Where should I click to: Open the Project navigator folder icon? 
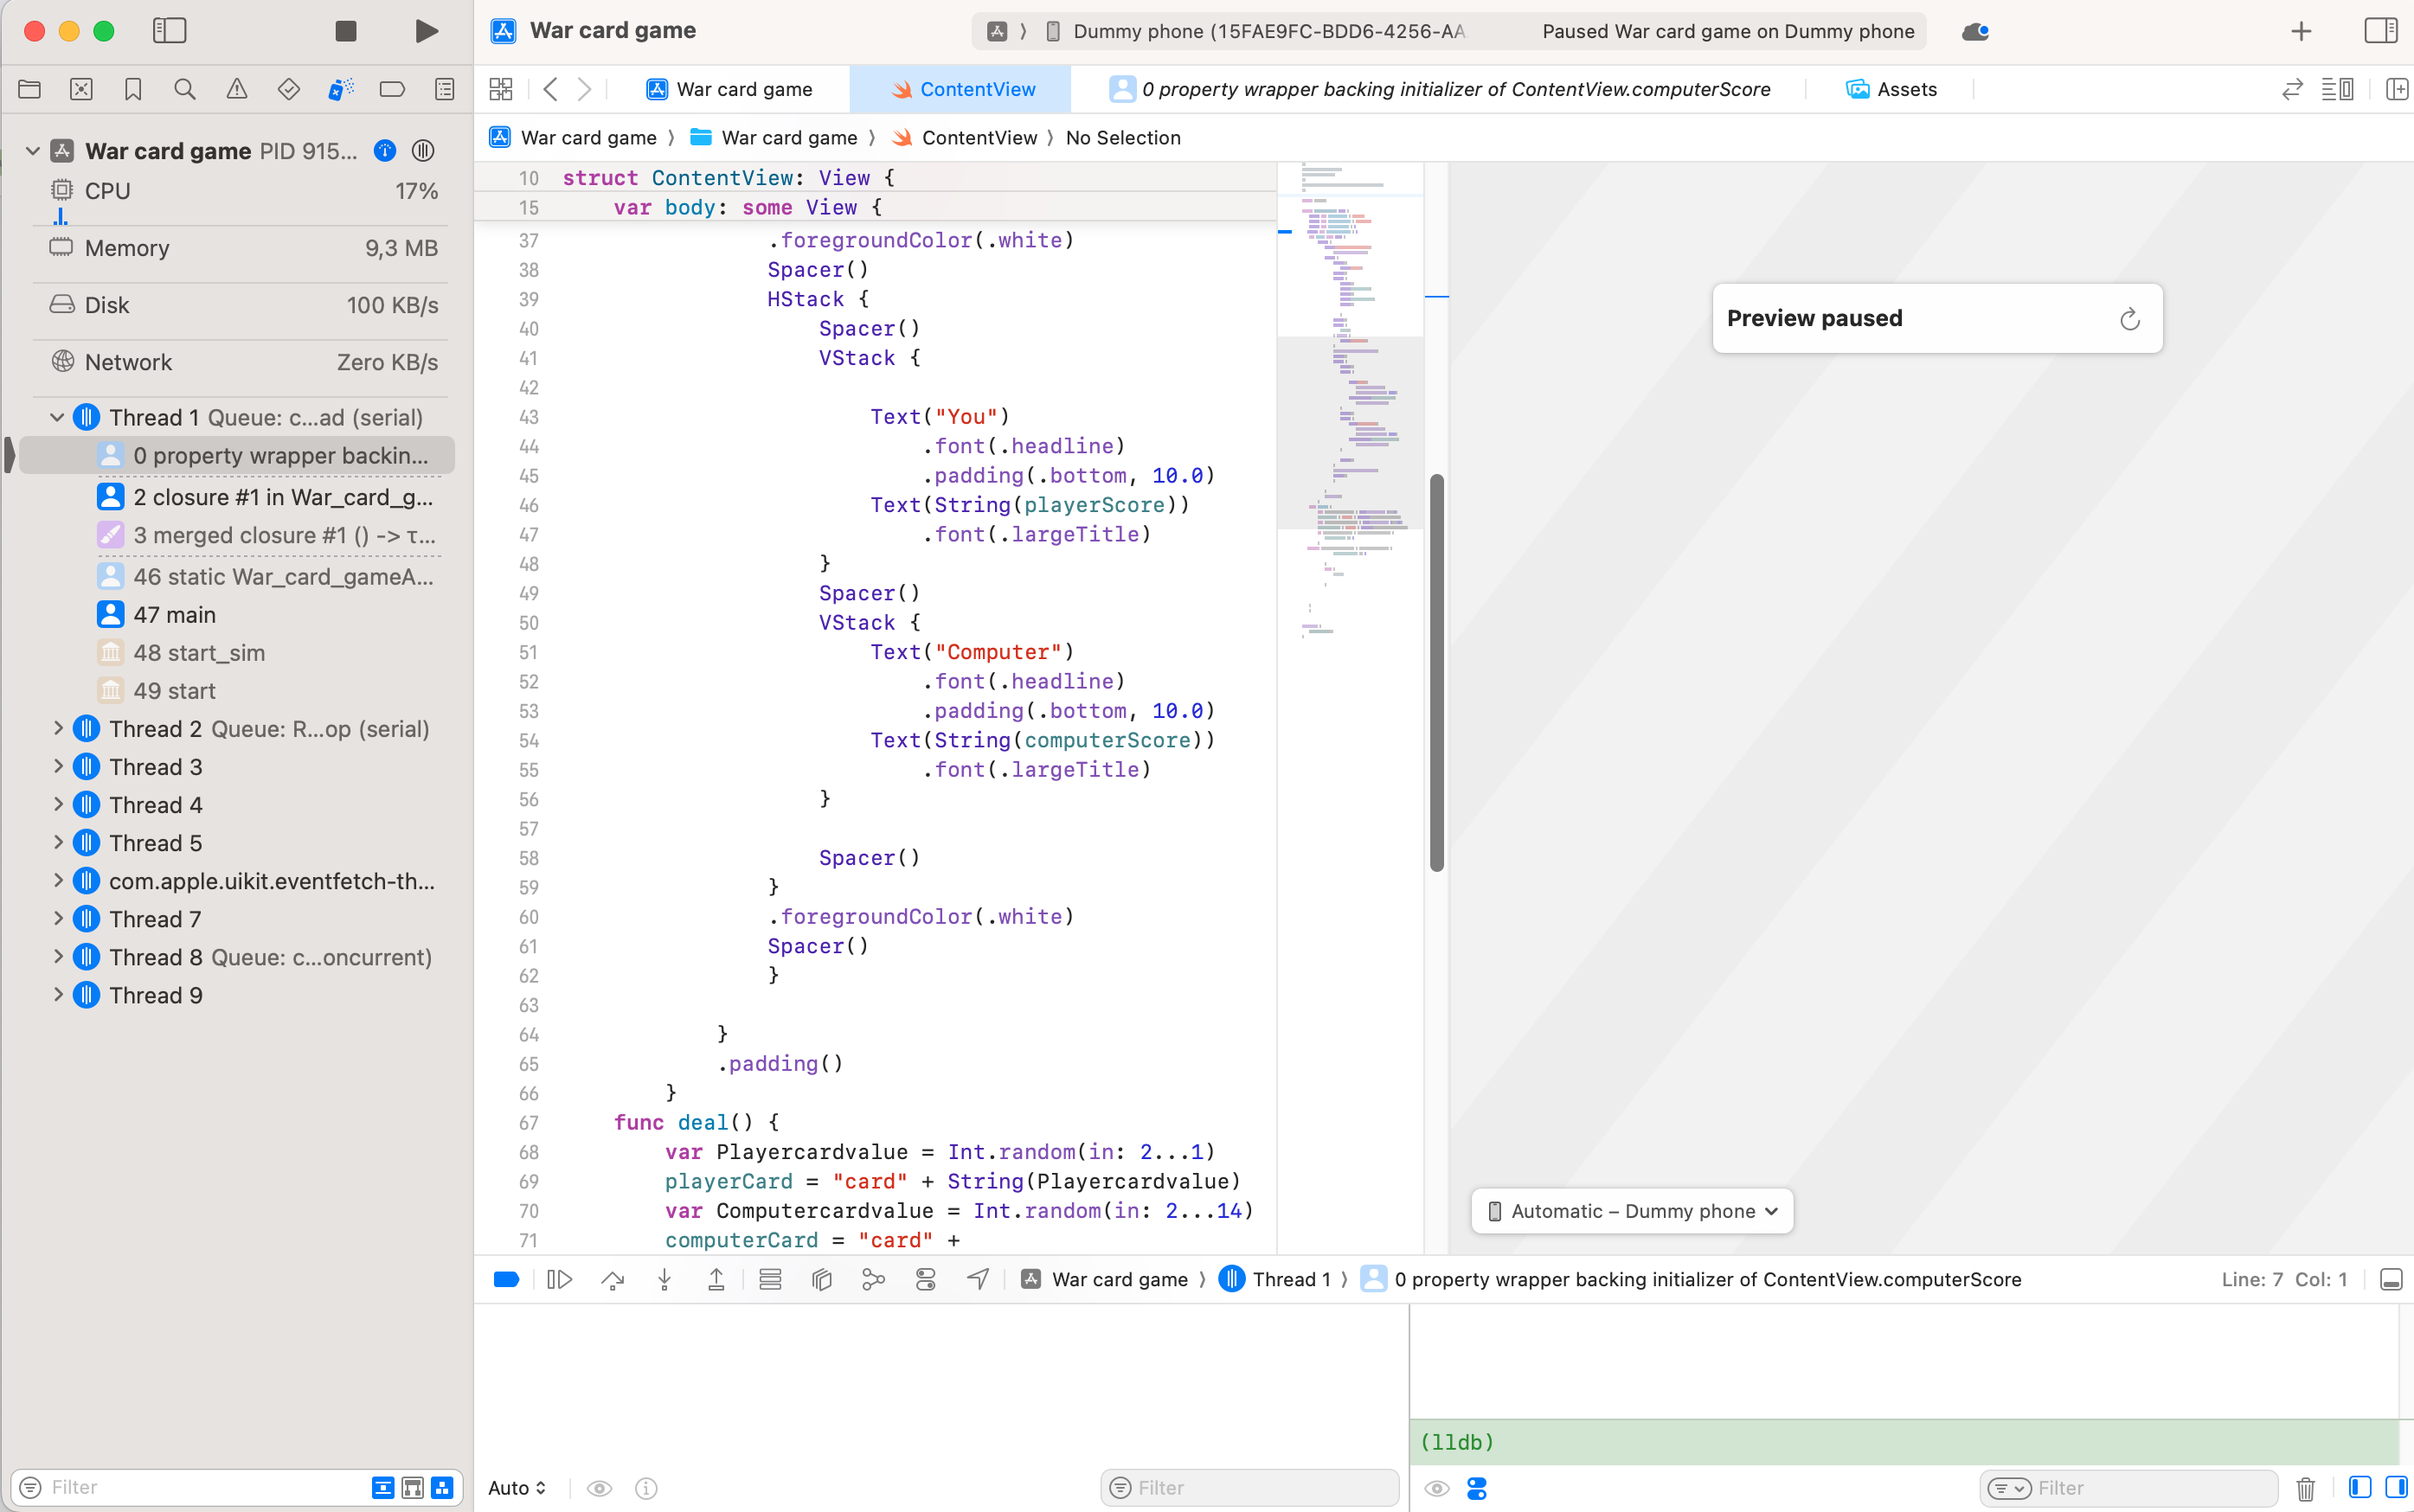pos(29,90)
